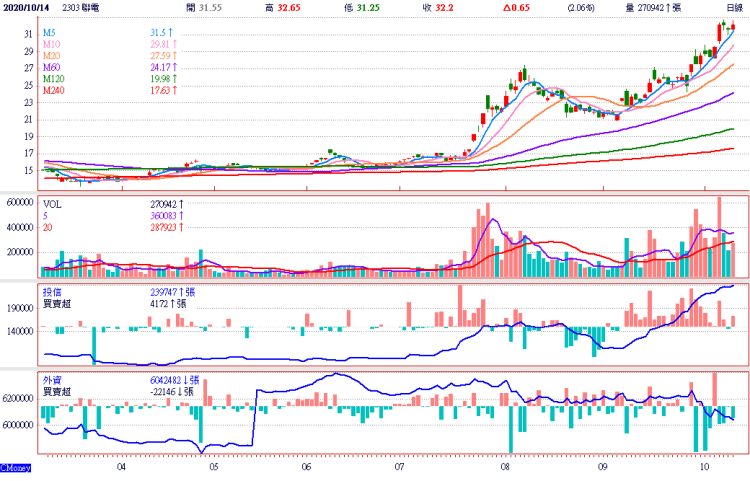The image size is (750, 481).
Task: Select the M5 moving average legend
Action: pos(49,33)
